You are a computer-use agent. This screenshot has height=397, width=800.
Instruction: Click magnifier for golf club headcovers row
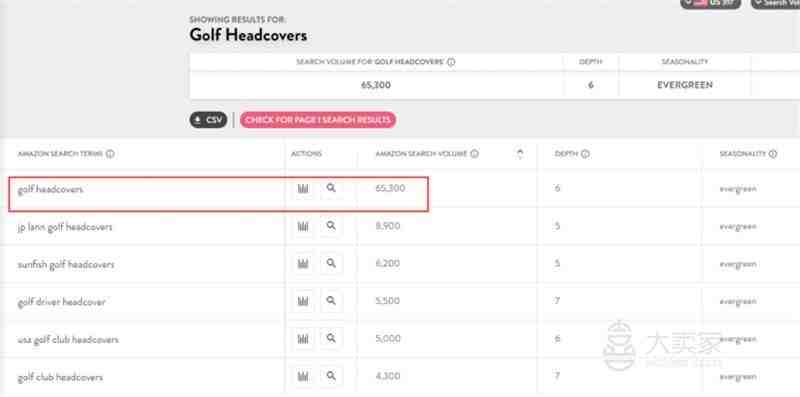331,377
